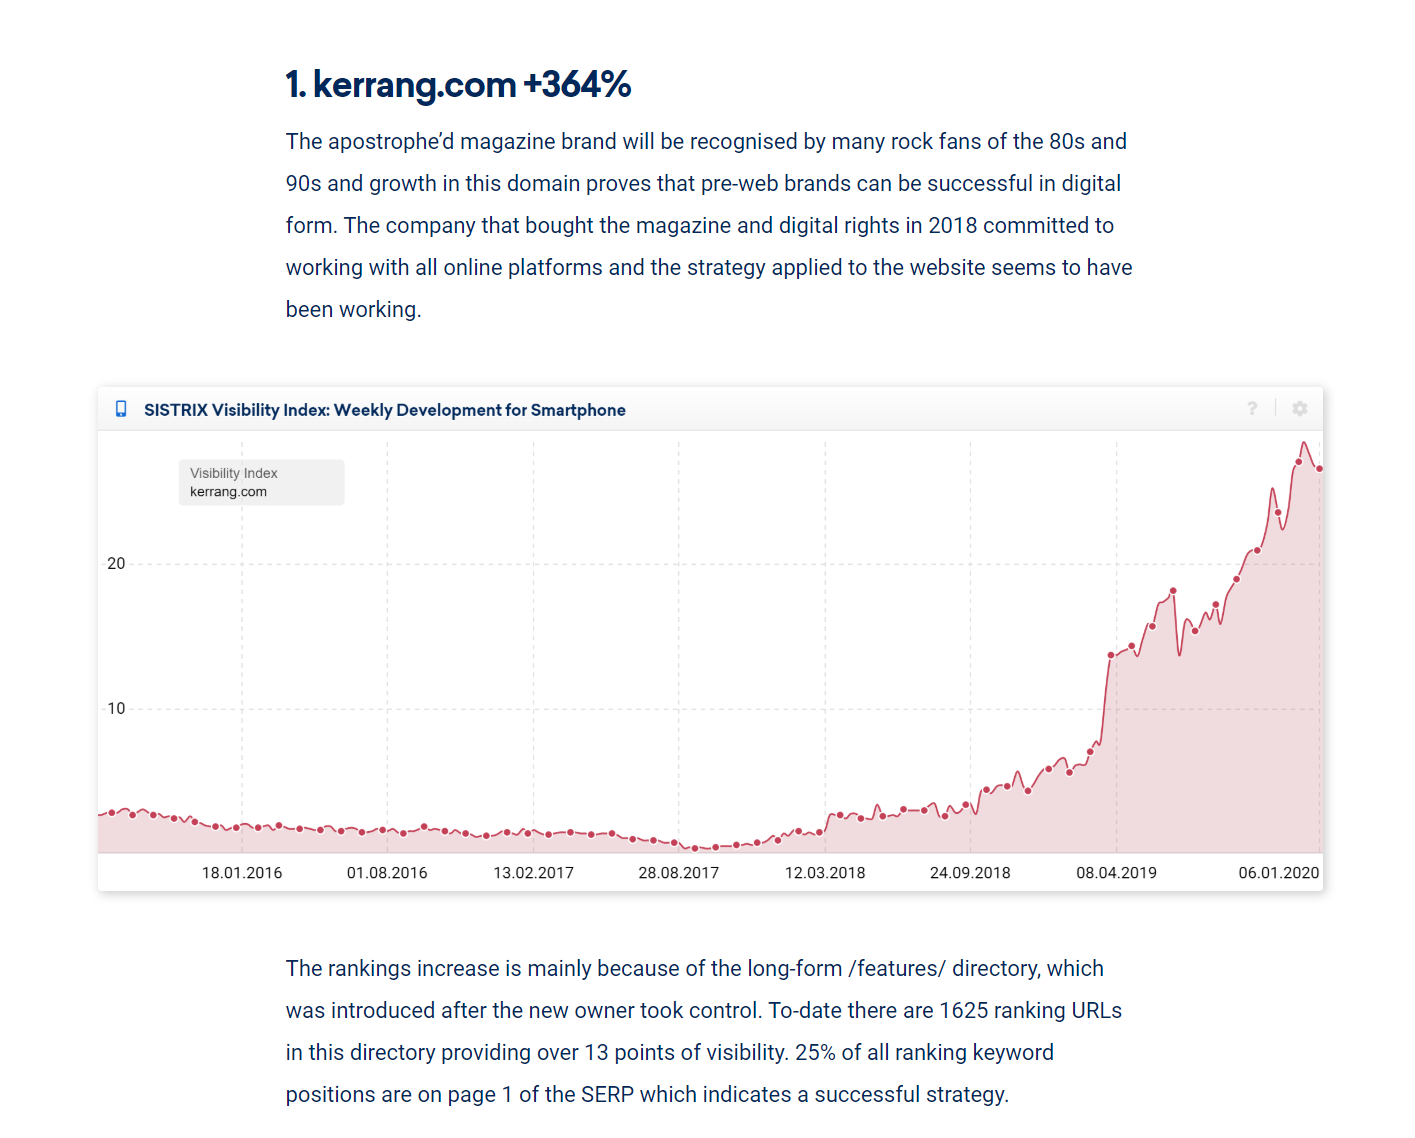
Task: Select the 06.01.2020 date label
Action: tap(1278, 873)
